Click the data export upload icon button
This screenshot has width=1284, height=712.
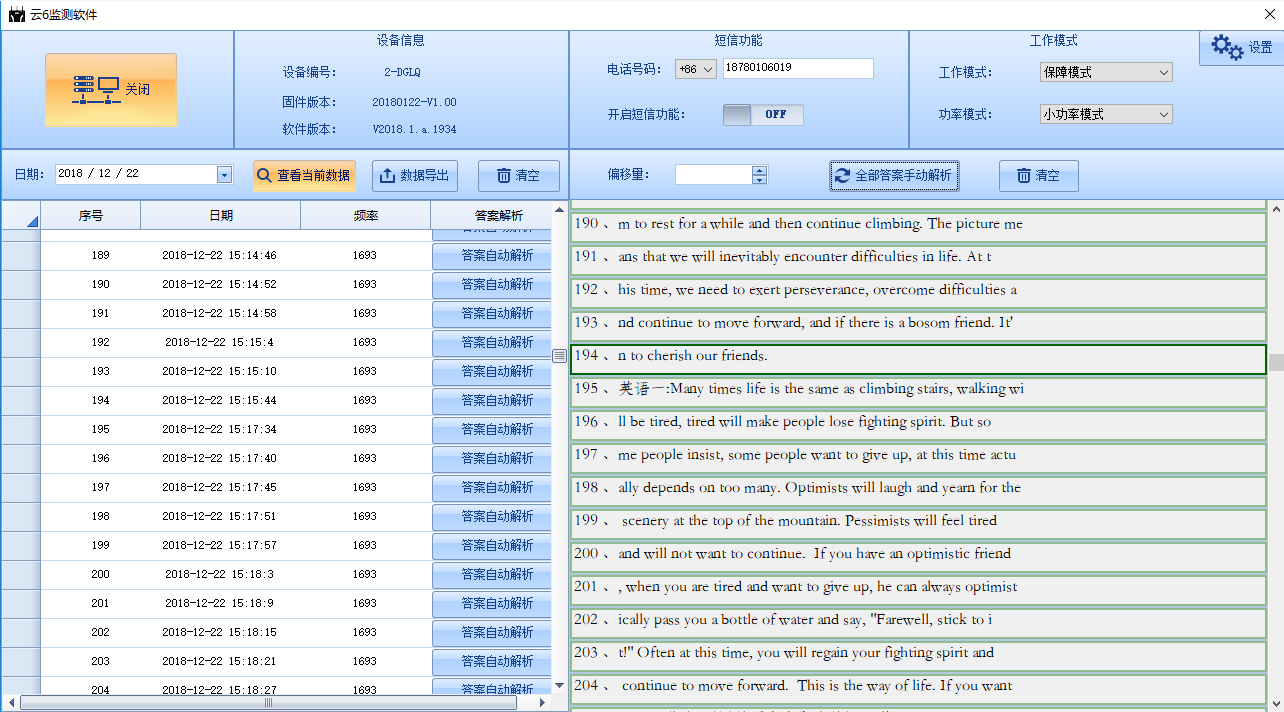click(x=415, y=175)
